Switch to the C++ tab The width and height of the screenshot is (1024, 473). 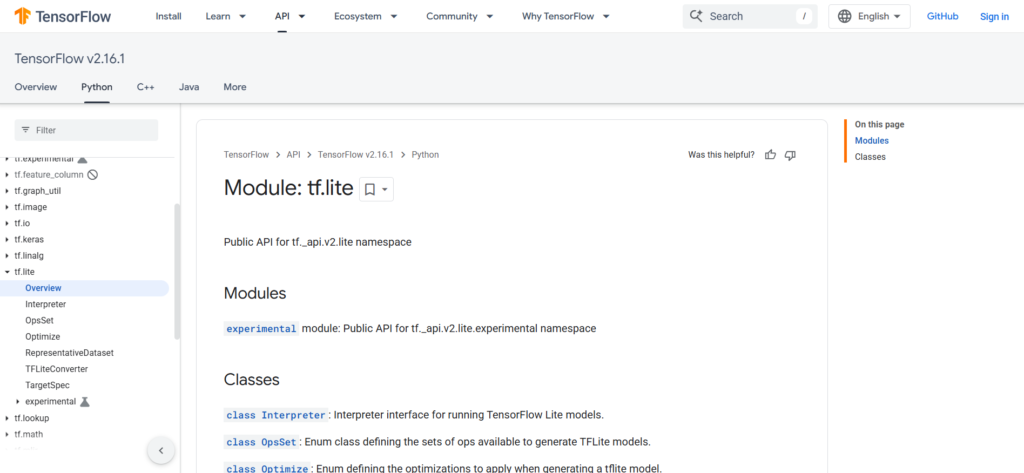pyautogui.click(x=146, y=87)
